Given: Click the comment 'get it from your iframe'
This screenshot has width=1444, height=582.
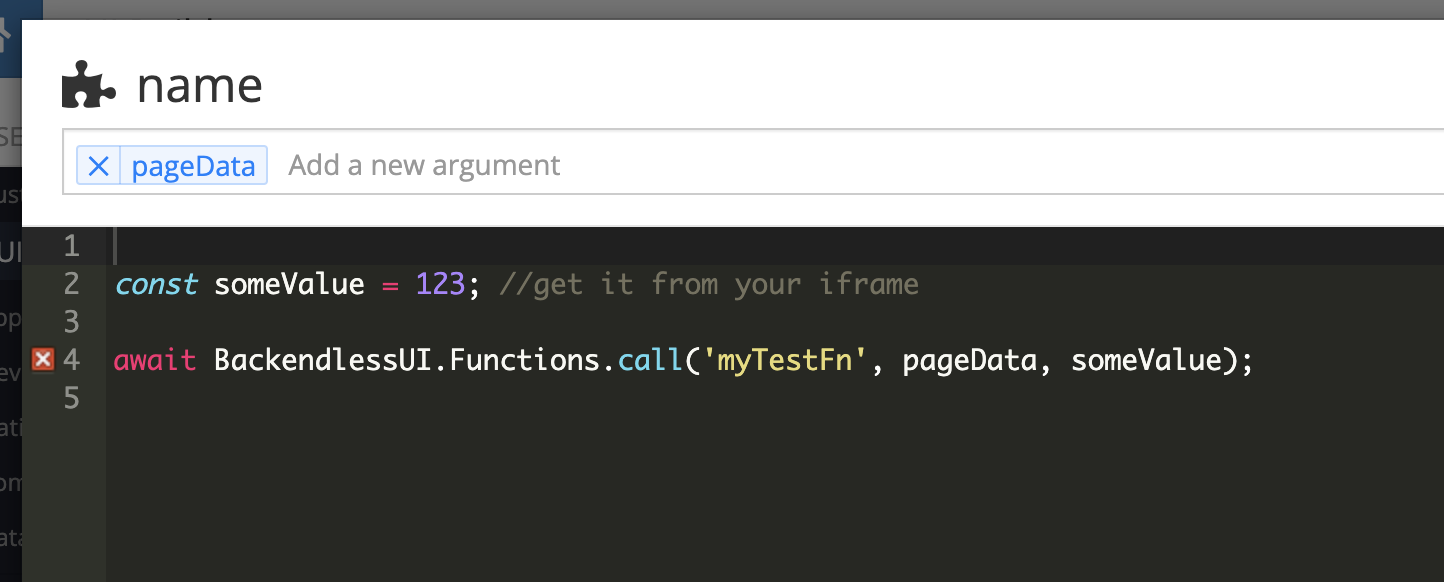Looking at the screenshot, I should click(709, 284).
